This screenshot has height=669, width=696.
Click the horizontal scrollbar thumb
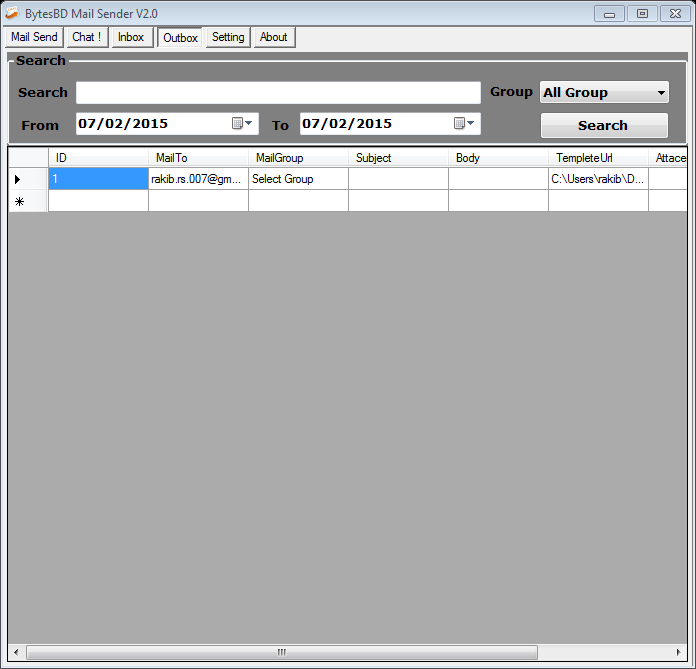[282, 652]
